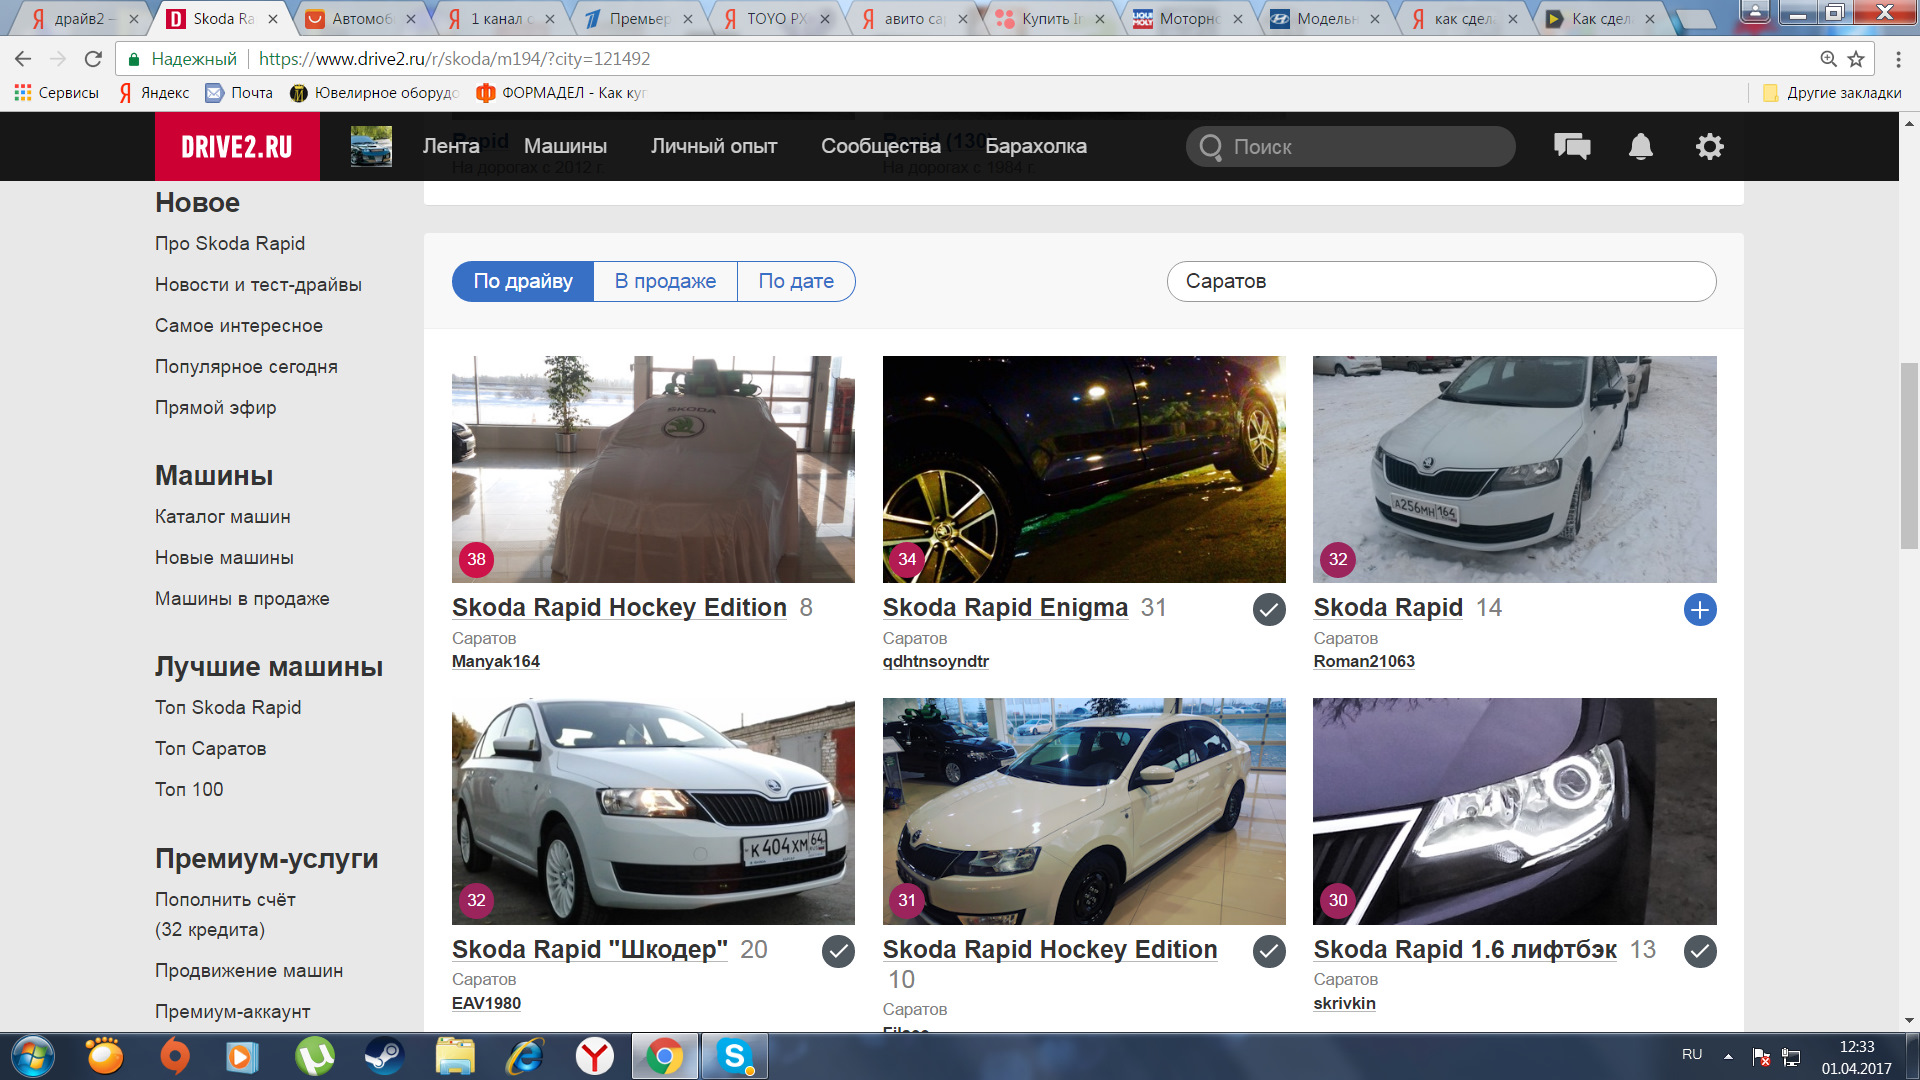This screenshot has height=1080, width=1920.
Task: Open Машины in the top menu
Action: 565,146
